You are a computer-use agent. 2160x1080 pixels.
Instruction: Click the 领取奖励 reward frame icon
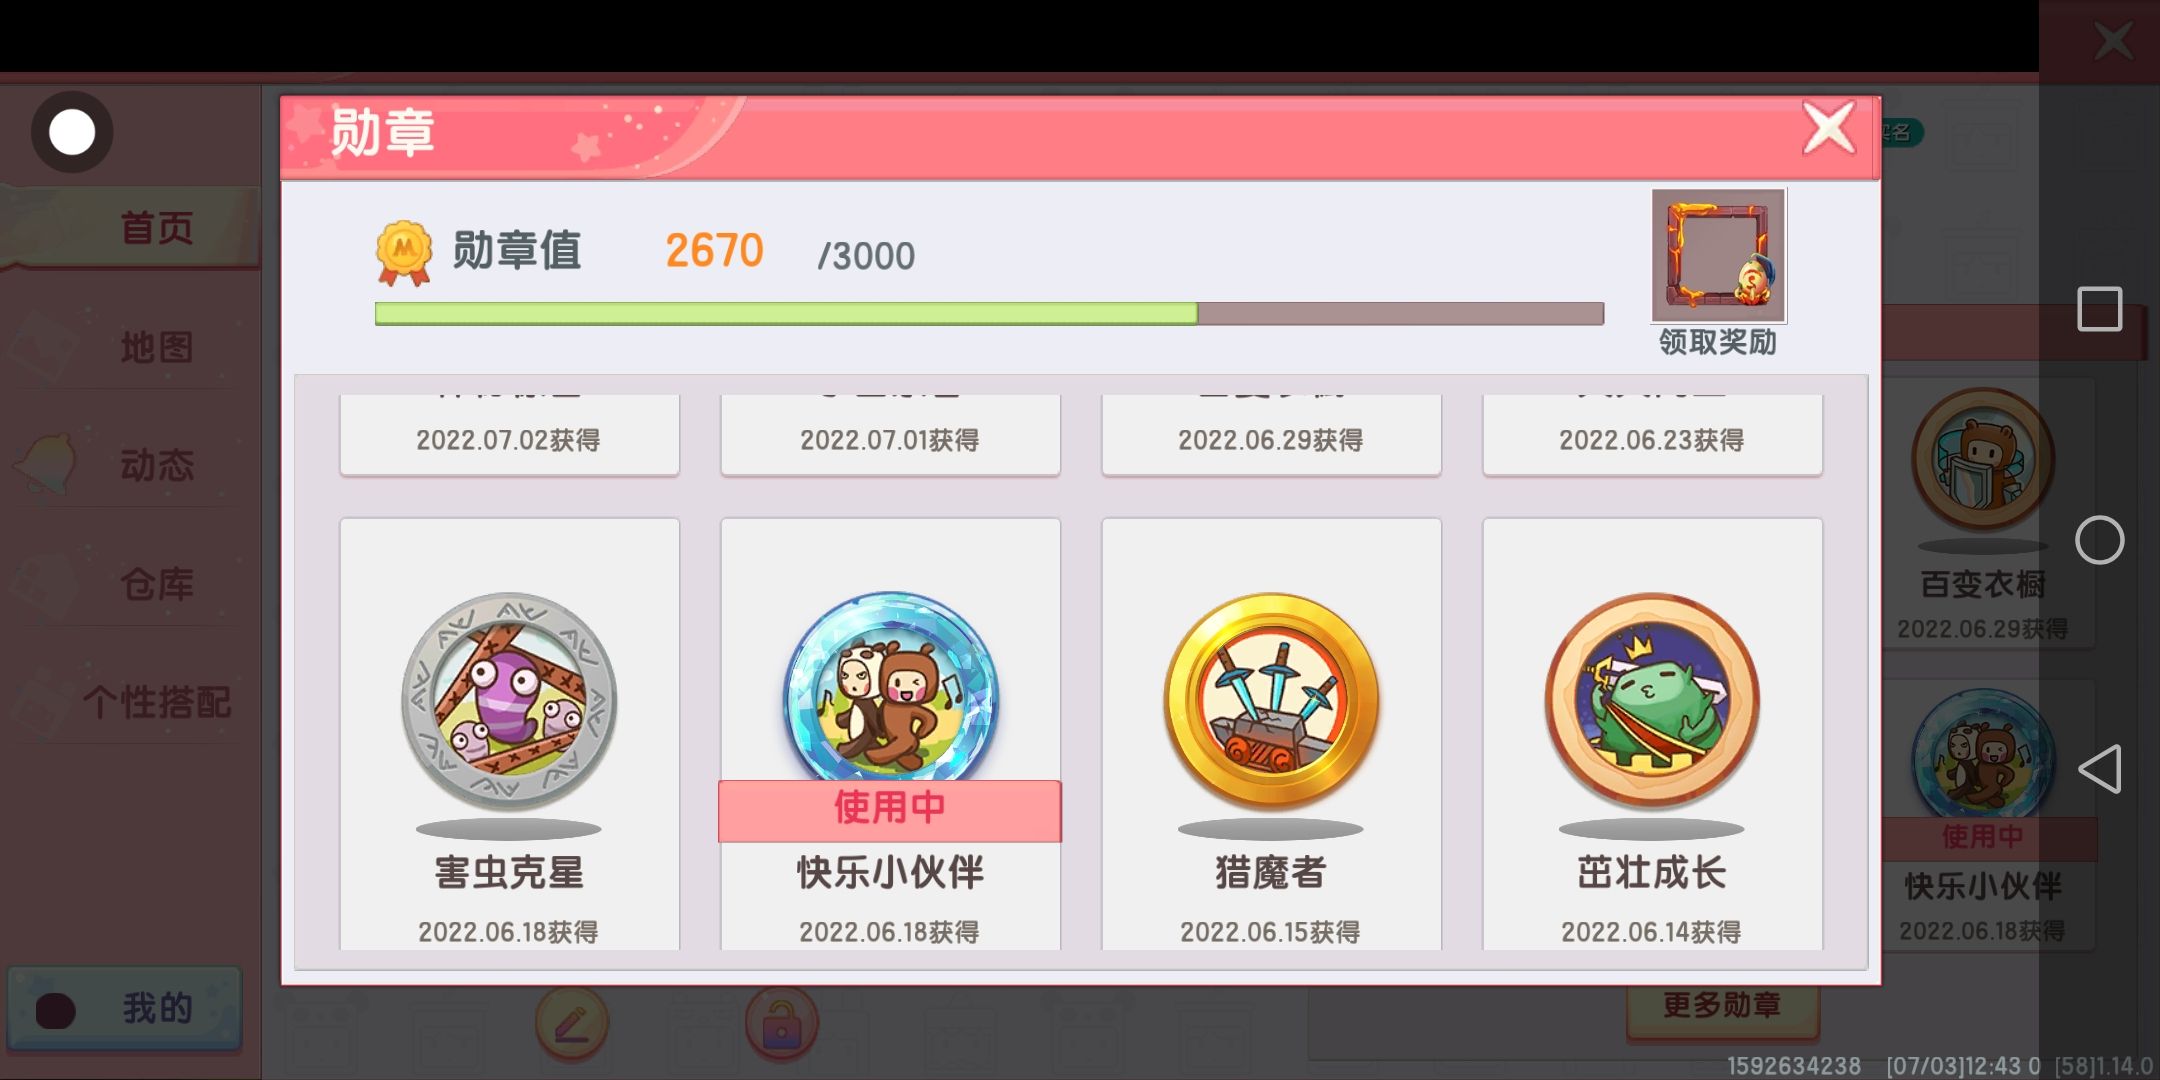coord(1718,256)
